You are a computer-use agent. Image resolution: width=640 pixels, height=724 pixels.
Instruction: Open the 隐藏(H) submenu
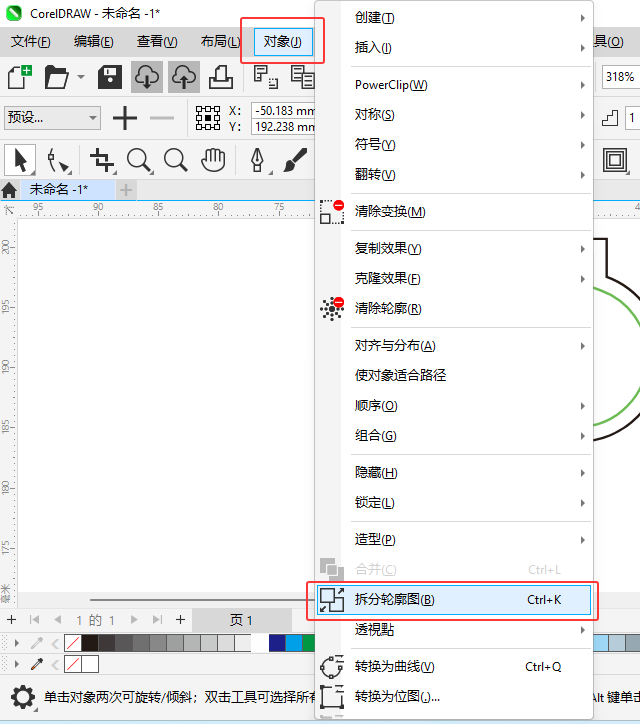click(x=454, y=473)
